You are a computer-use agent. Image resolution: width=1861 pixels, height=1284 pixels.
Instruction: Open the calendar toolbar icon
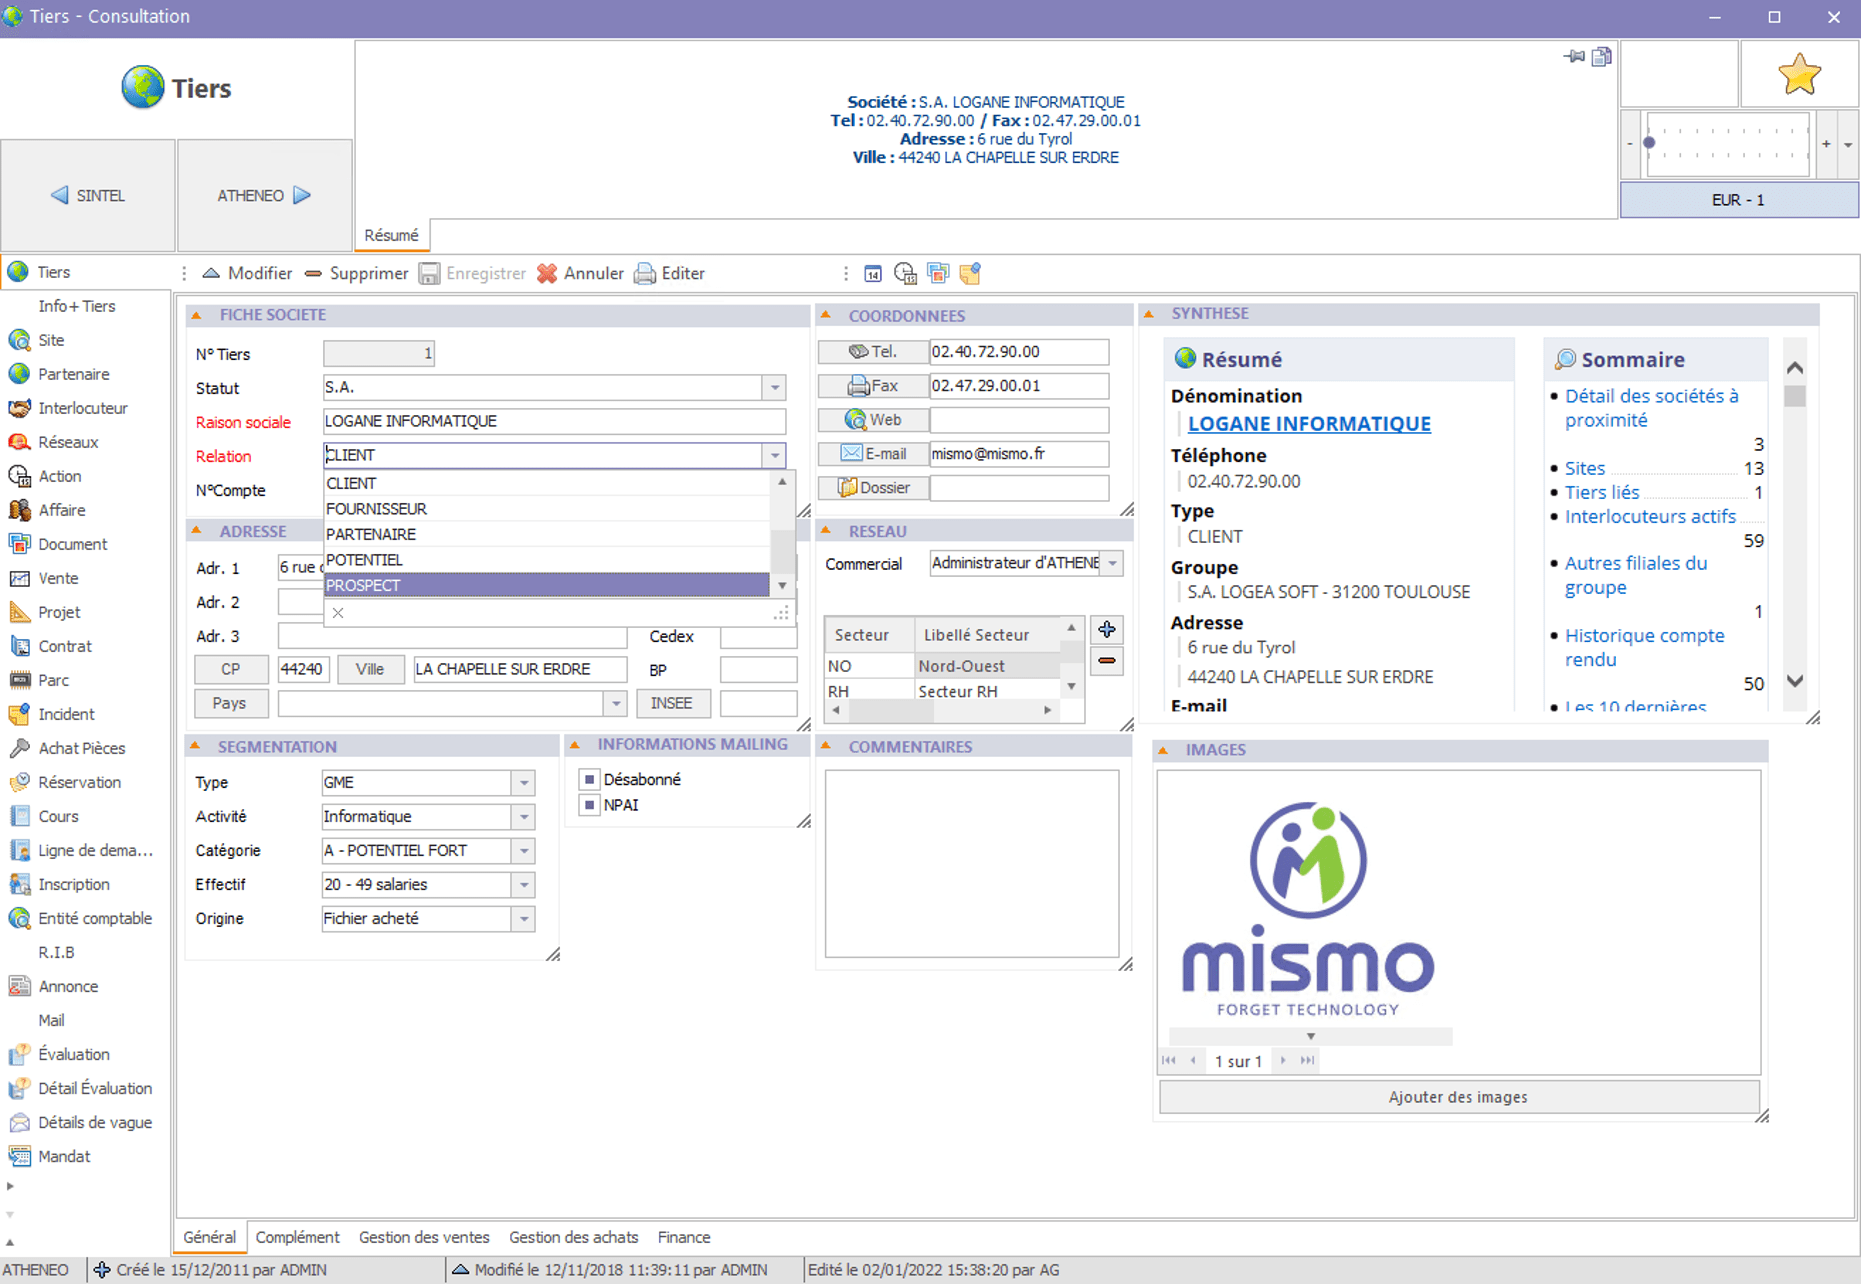872,273
